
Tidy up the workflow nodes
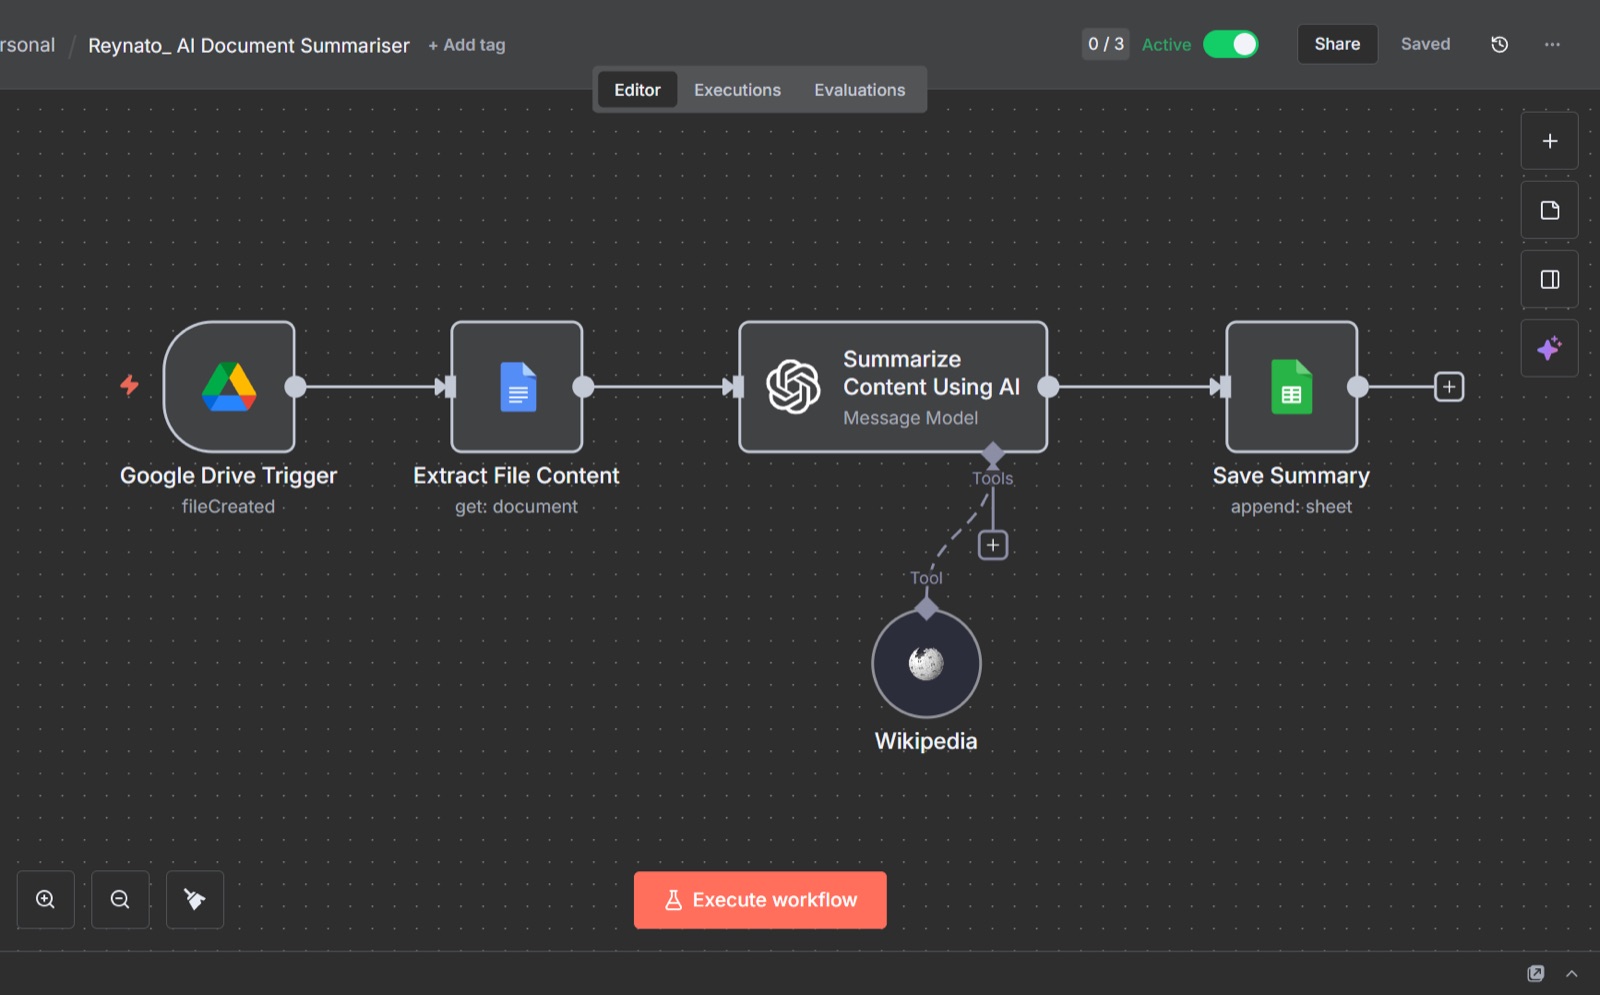[195, 899]
